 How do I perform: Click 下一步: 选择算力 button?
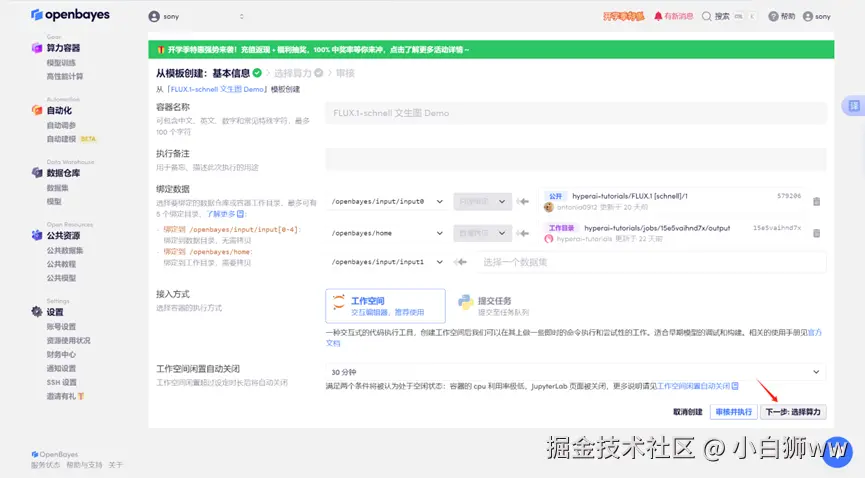[x=793, y=412]
